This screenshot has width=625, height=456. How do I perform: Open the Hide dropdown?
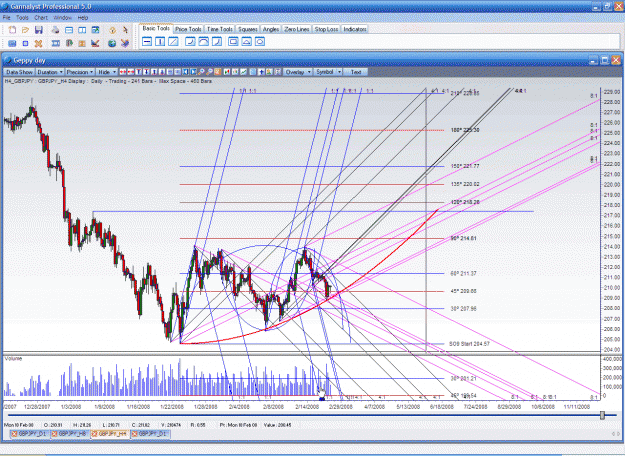click(x=107, y=72)
